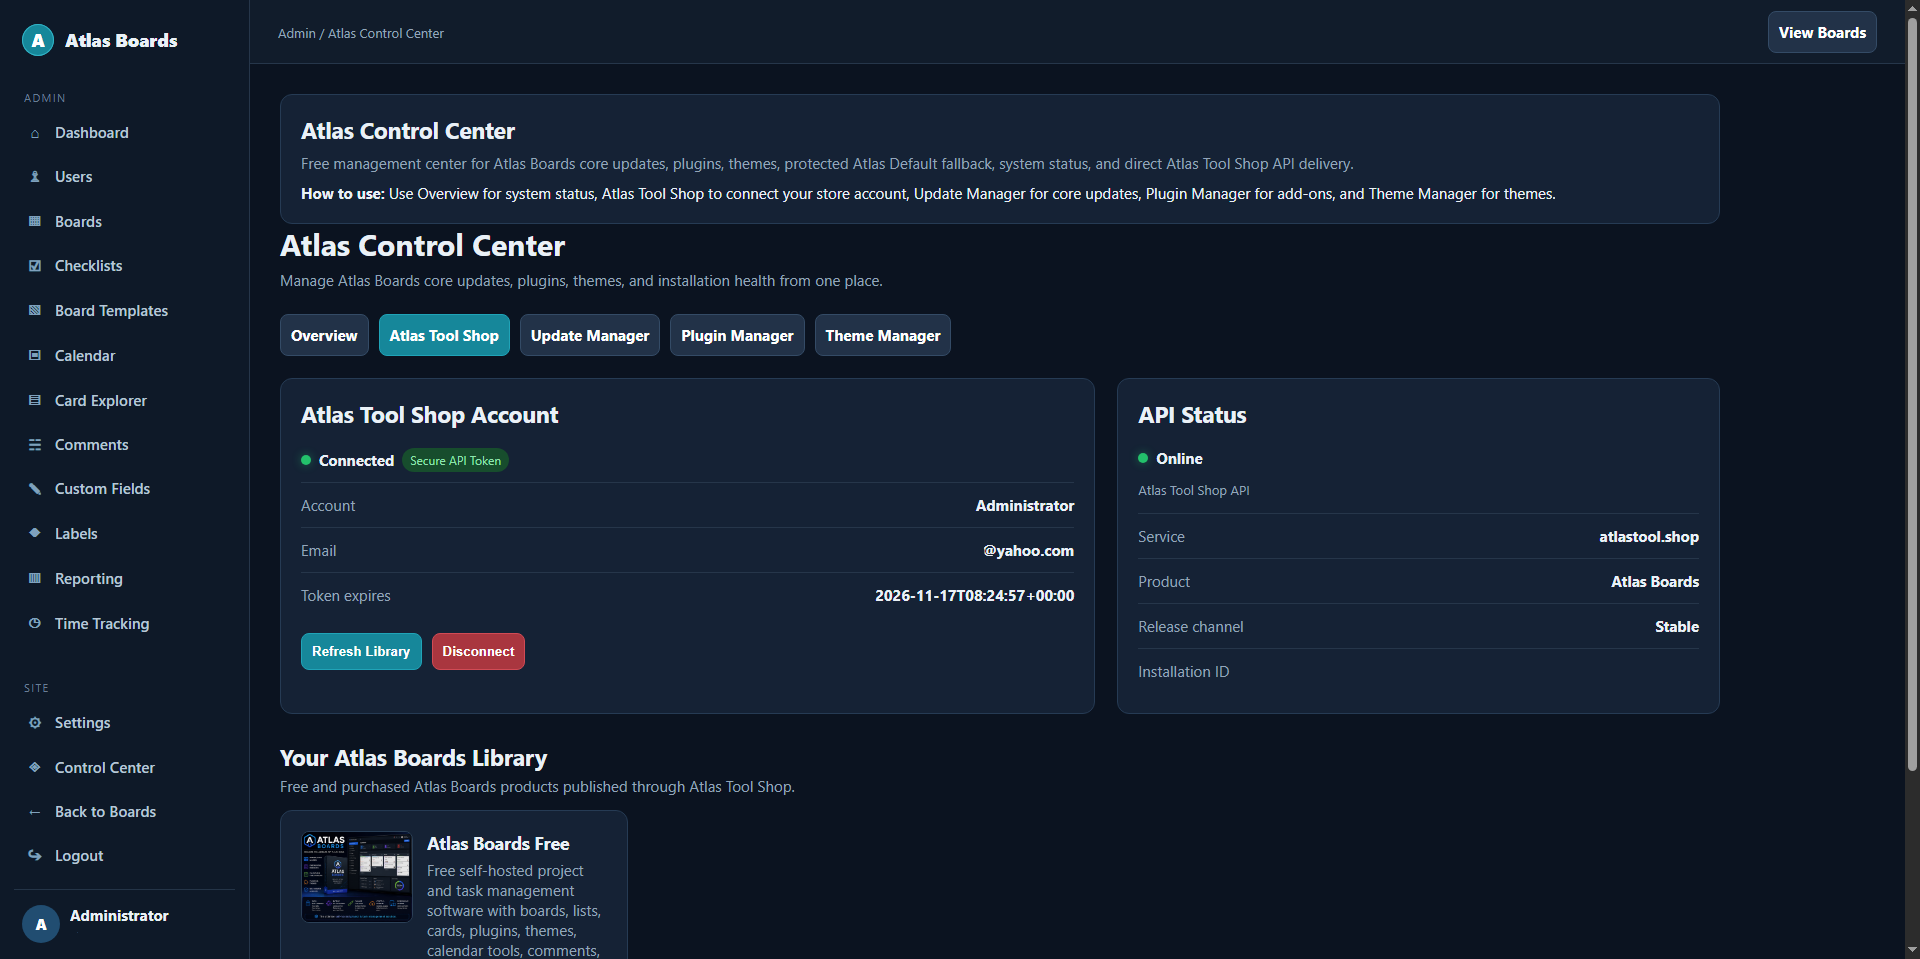Click the Installation ID label

click(x=1184, y=672)
